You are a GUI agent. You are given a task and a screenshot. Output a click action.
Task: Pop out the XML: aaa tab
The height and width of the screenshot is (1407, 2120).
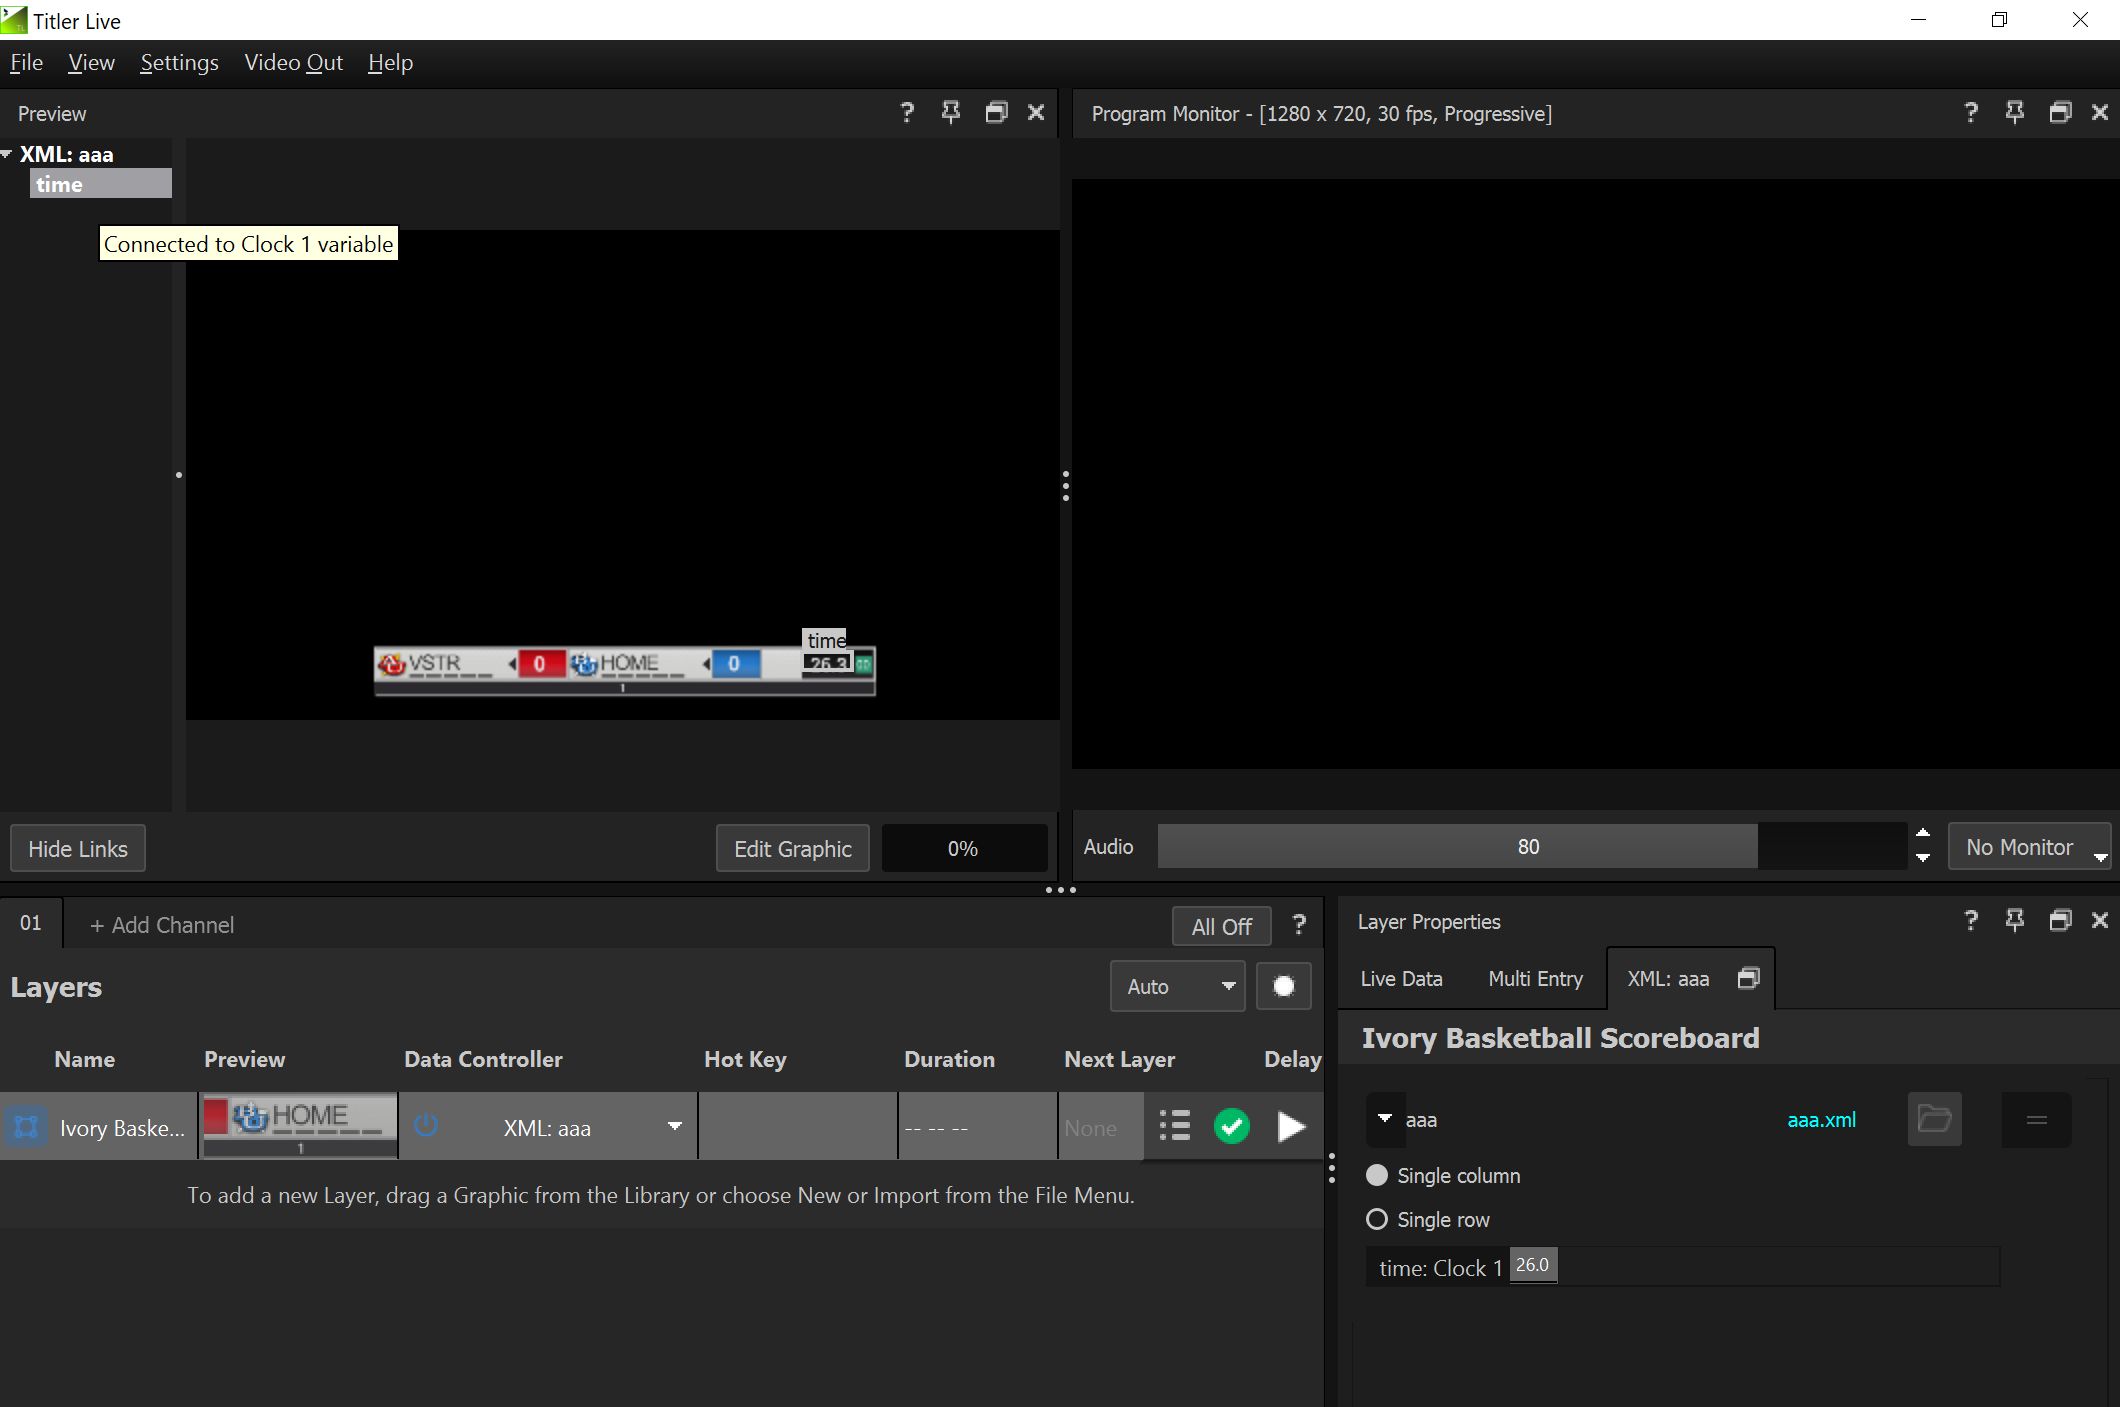[x=1748, y=978]
